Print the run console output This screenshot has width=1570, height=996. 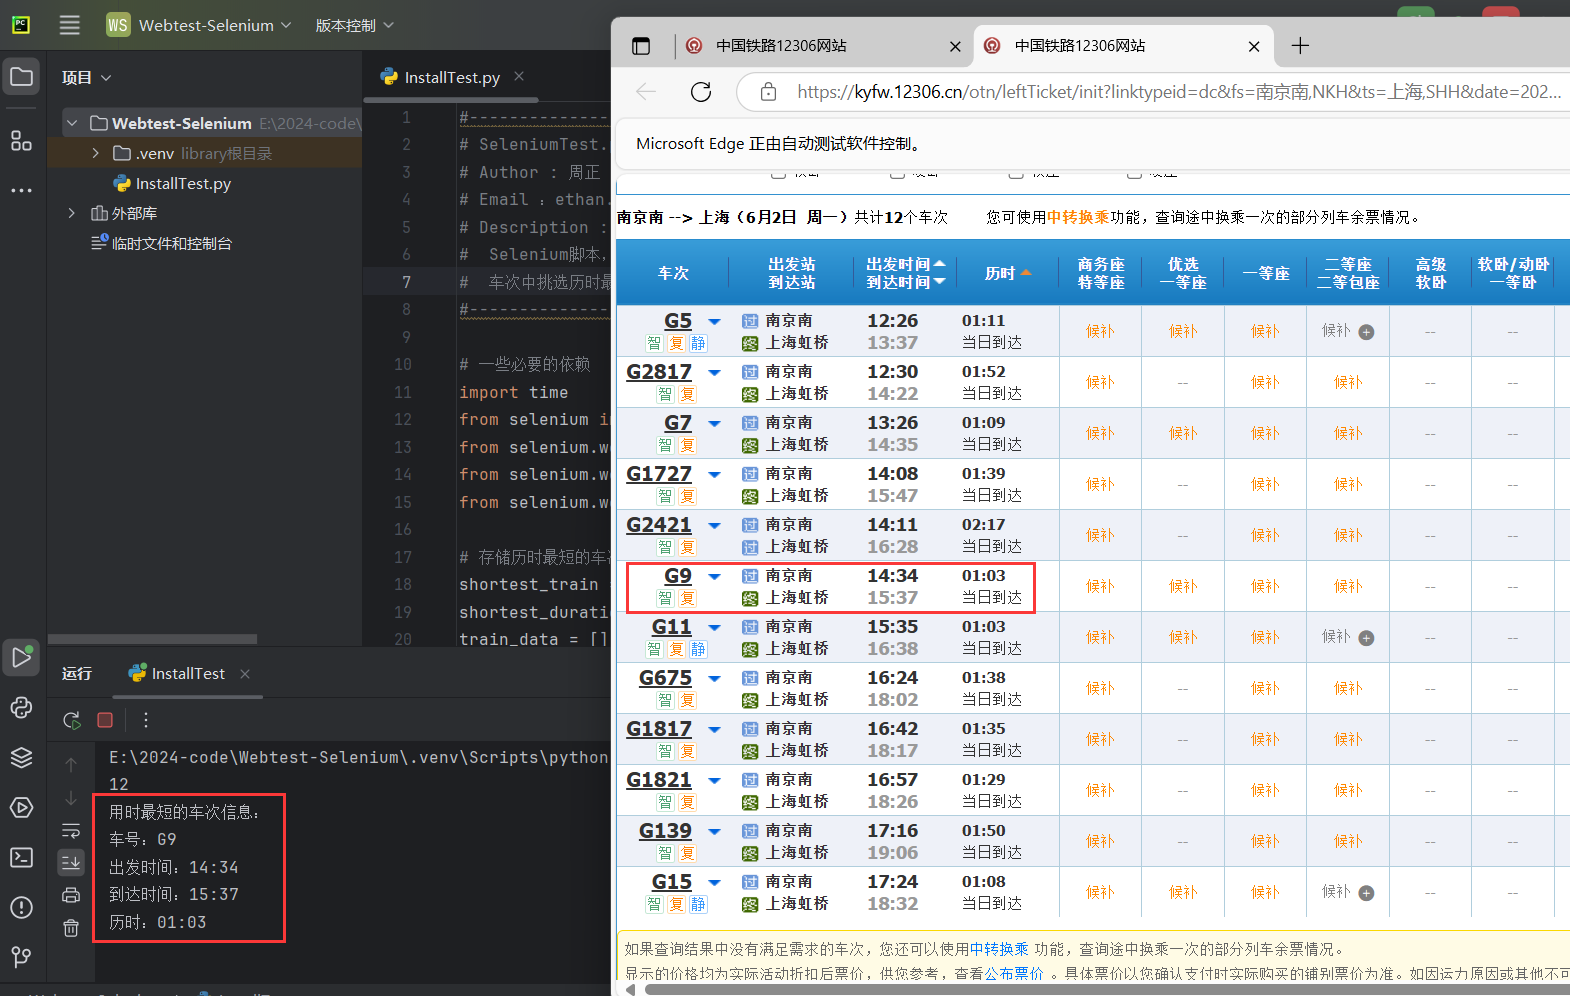coord(71,895)
